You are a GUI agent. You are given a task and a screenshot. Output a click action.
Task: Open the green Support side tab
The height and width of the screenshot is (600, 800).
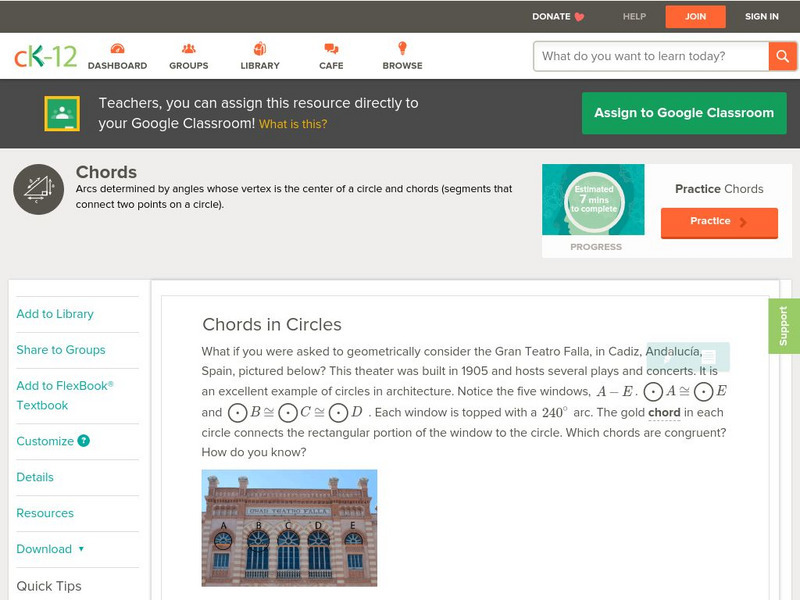[784, 326]
